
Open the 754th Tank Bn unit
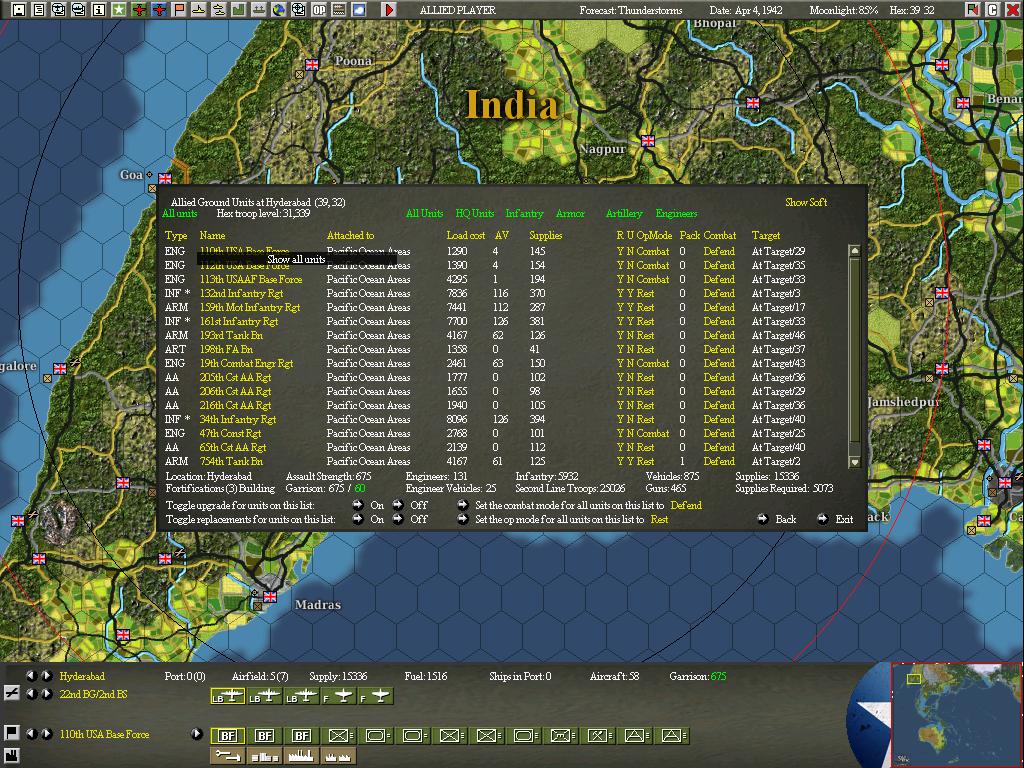231,461
